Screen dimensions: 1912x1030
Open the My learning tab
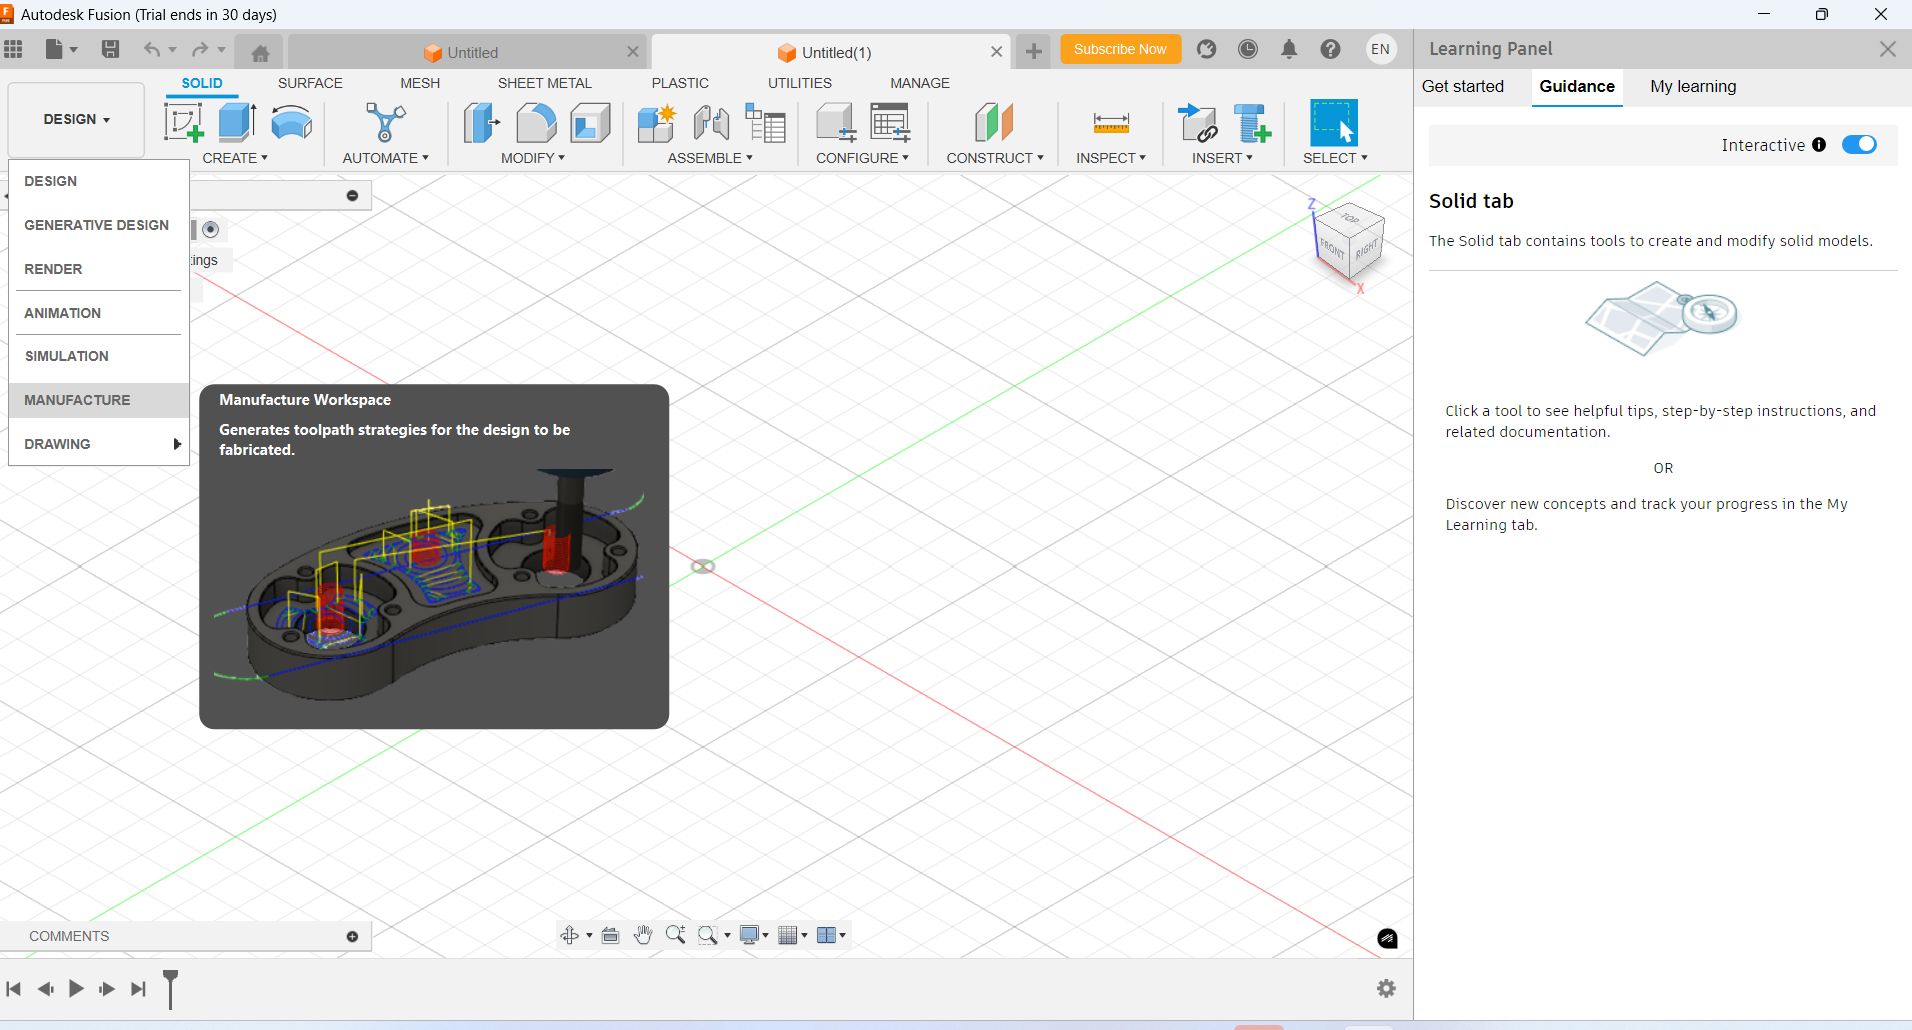pyautogui.click(x=1693, y=86)
